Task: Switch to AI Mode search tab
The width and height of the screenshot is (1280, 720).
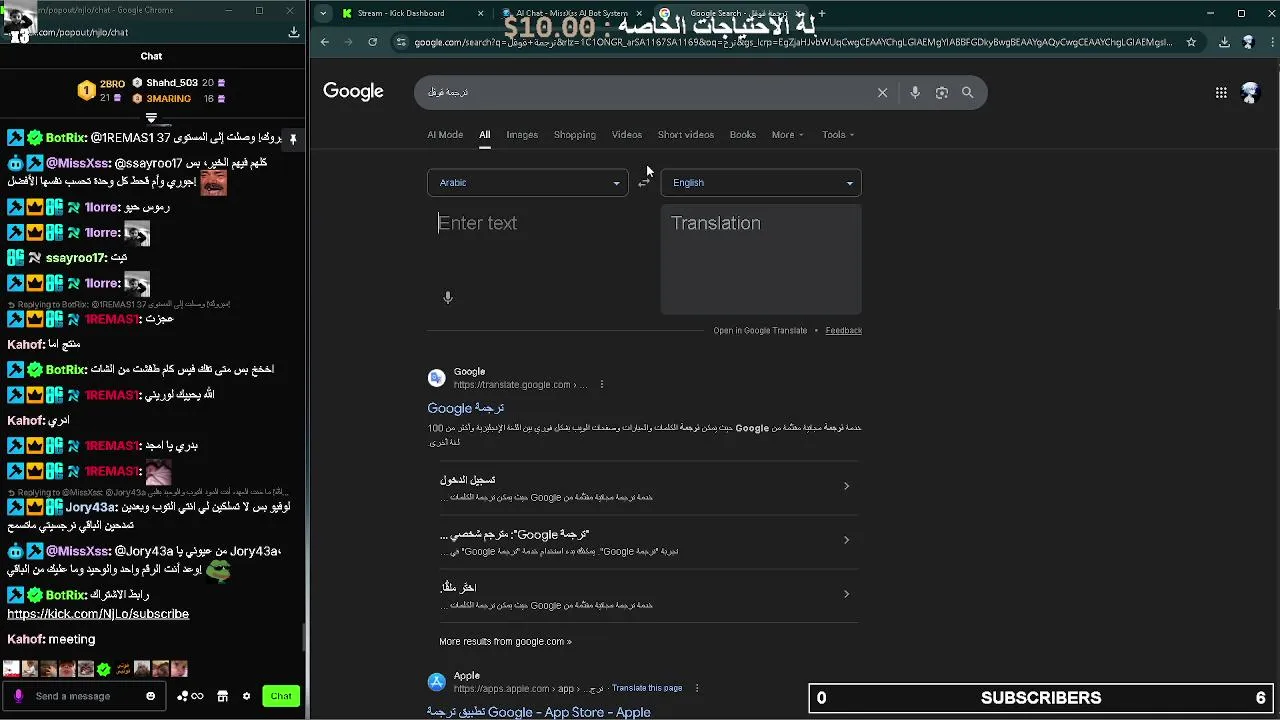Action: pyautogui.click(x=445, y=134)
